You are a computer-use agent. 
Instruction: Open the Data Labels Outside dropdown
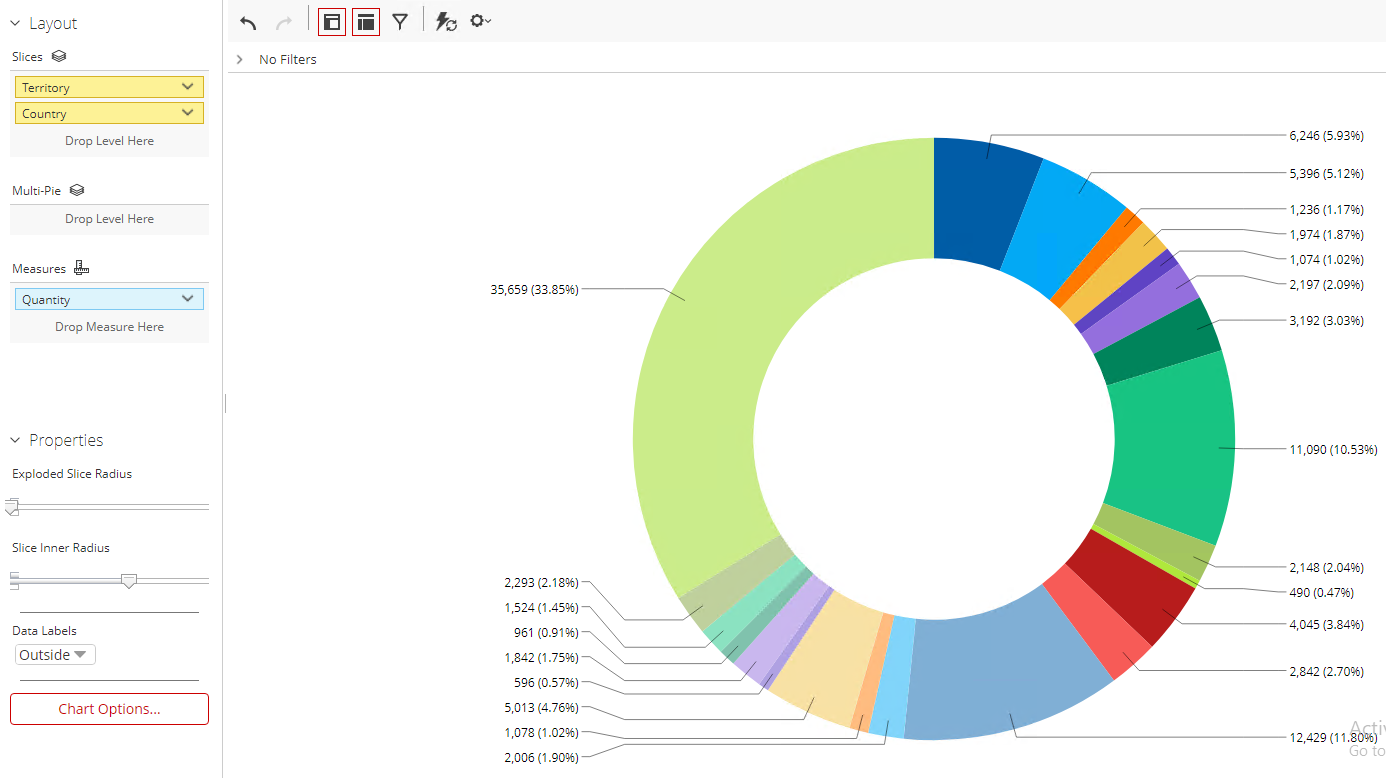pos(56,655)
